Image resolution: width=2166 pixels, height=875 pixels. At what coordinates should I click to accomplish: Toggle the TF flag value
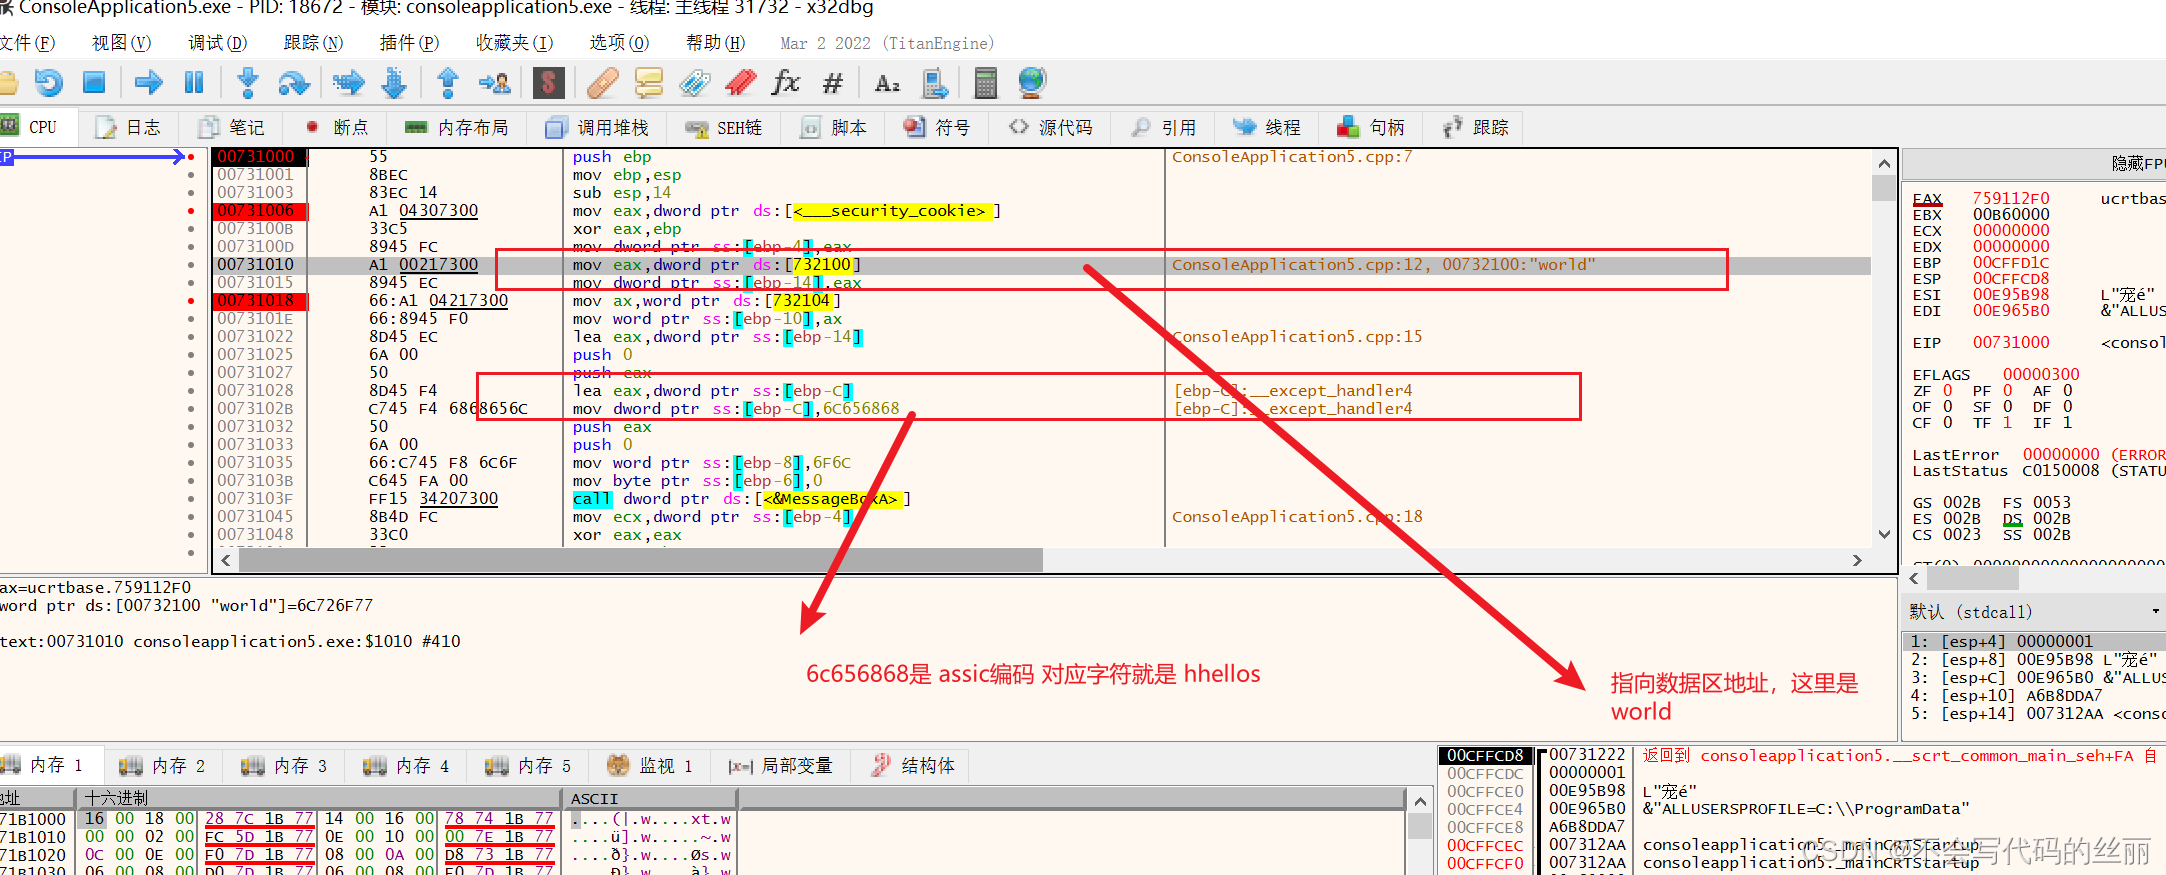2007,423
